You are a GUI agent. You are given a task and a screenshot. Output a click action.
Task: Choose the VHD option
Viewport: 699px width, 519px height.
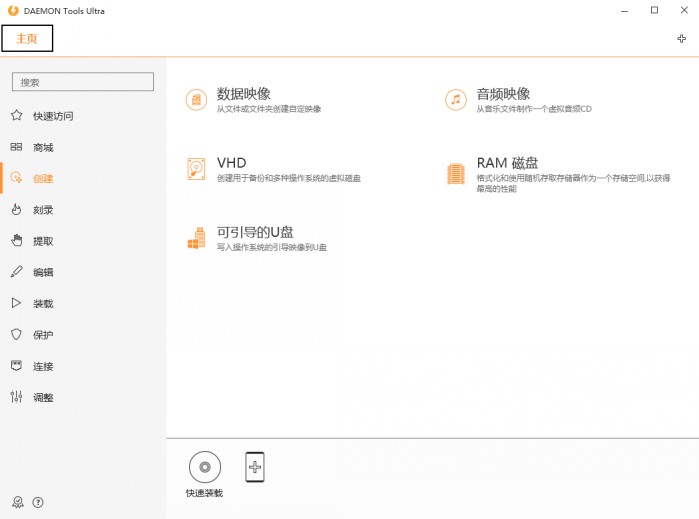[231, 163]
